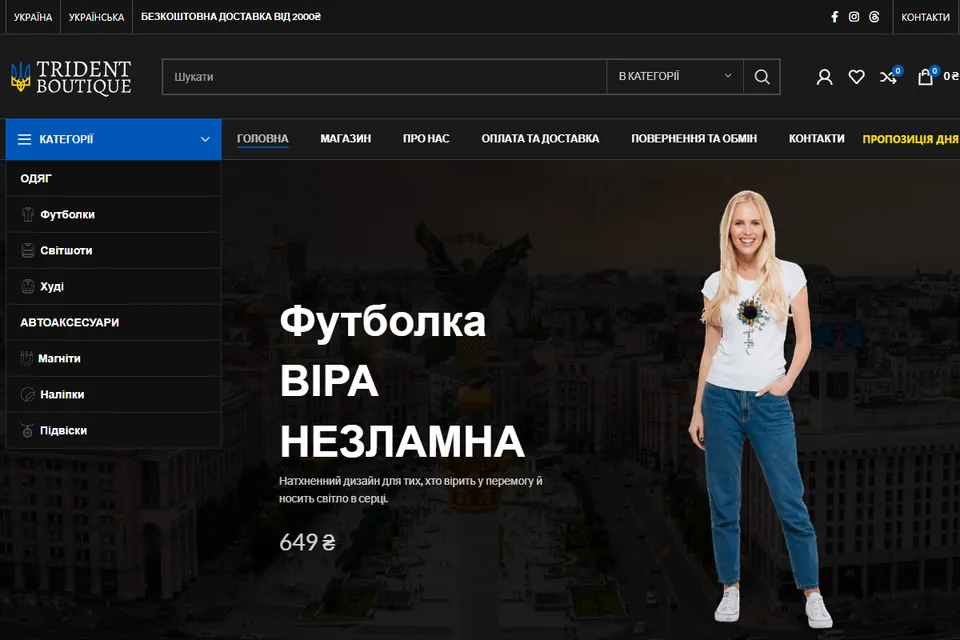The image size is (960, 640).
Task: Click the 649 ₴ price text
Action: pos(307,542)
